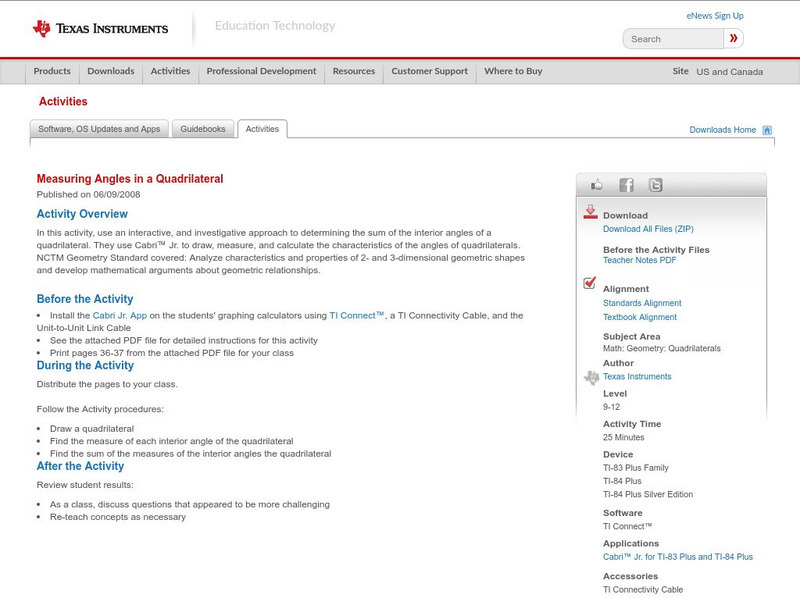The image size is (800, 598).
Task: Open Cabri Jr. for TI-83 Plus application link
Action: [678, 557]
